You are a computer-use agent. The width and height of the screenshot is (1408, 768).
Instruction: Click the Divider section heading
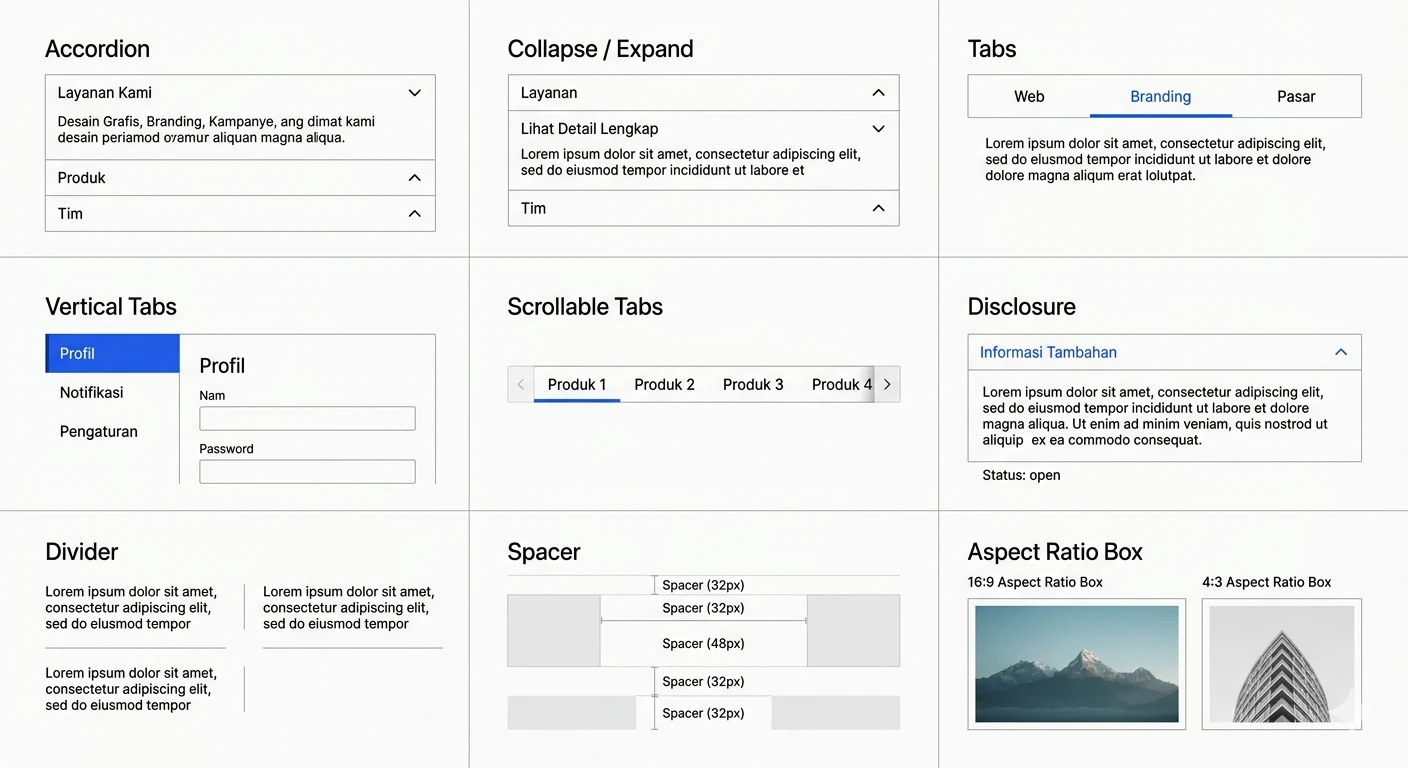pos(81,552)
